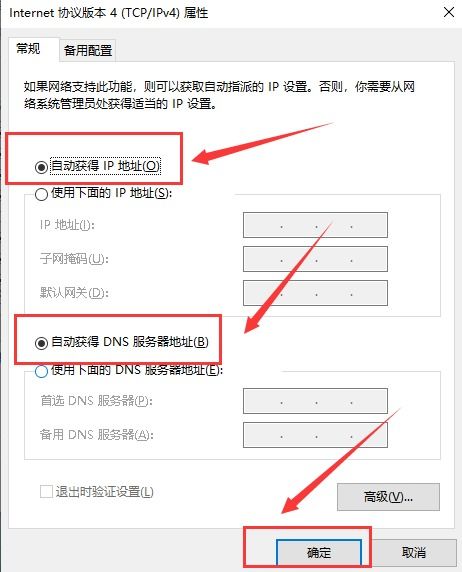Select 使用下面的 IP 地址 radio option

41,194
